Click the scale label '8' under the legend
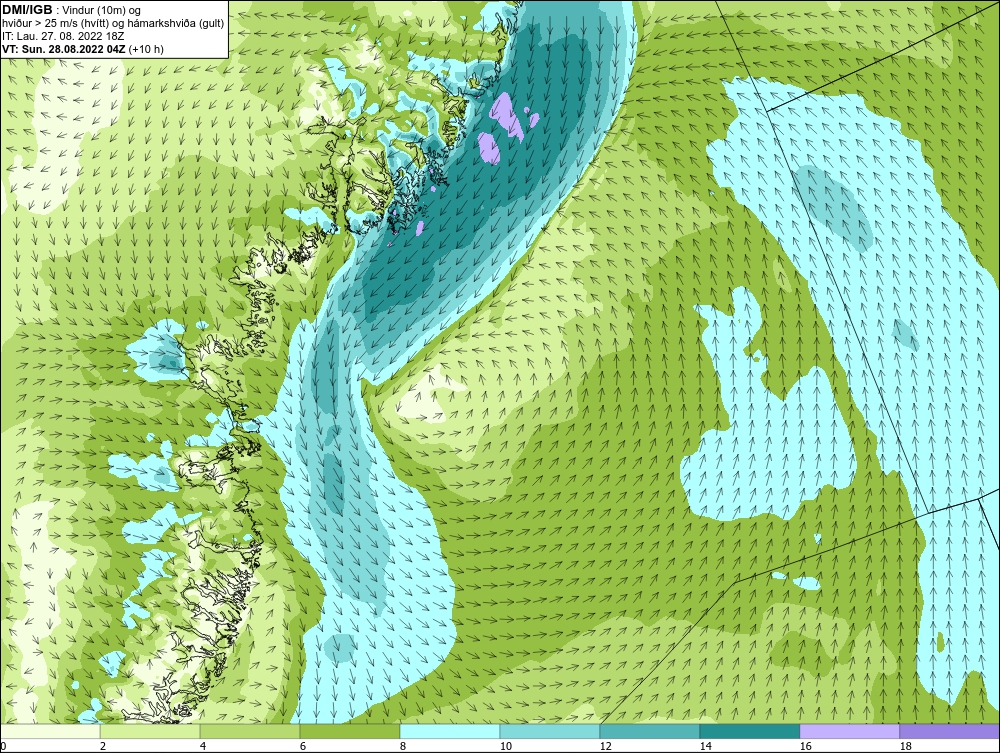The image size is (1000, 753). coord(403,747)
